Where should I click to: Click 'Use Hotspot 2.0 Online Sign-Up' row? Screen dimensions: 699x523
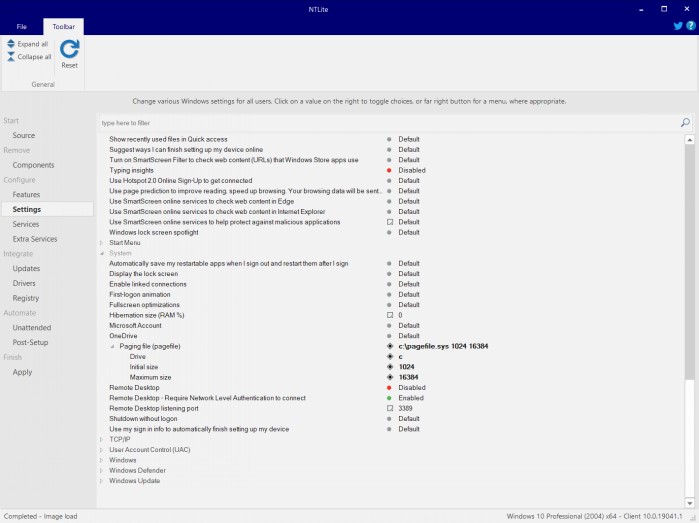(x=181, y=181)
